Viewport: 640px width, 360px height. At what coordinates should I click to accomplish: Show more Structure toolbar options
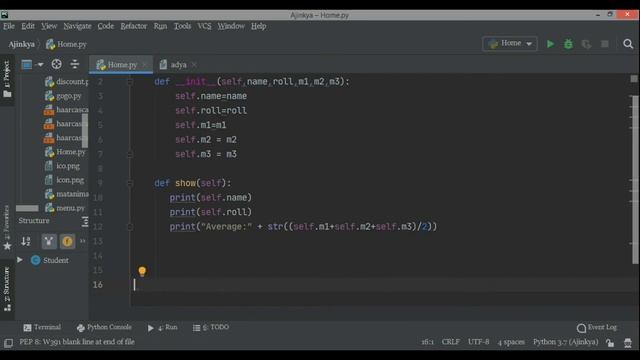(x=83, y=241)
